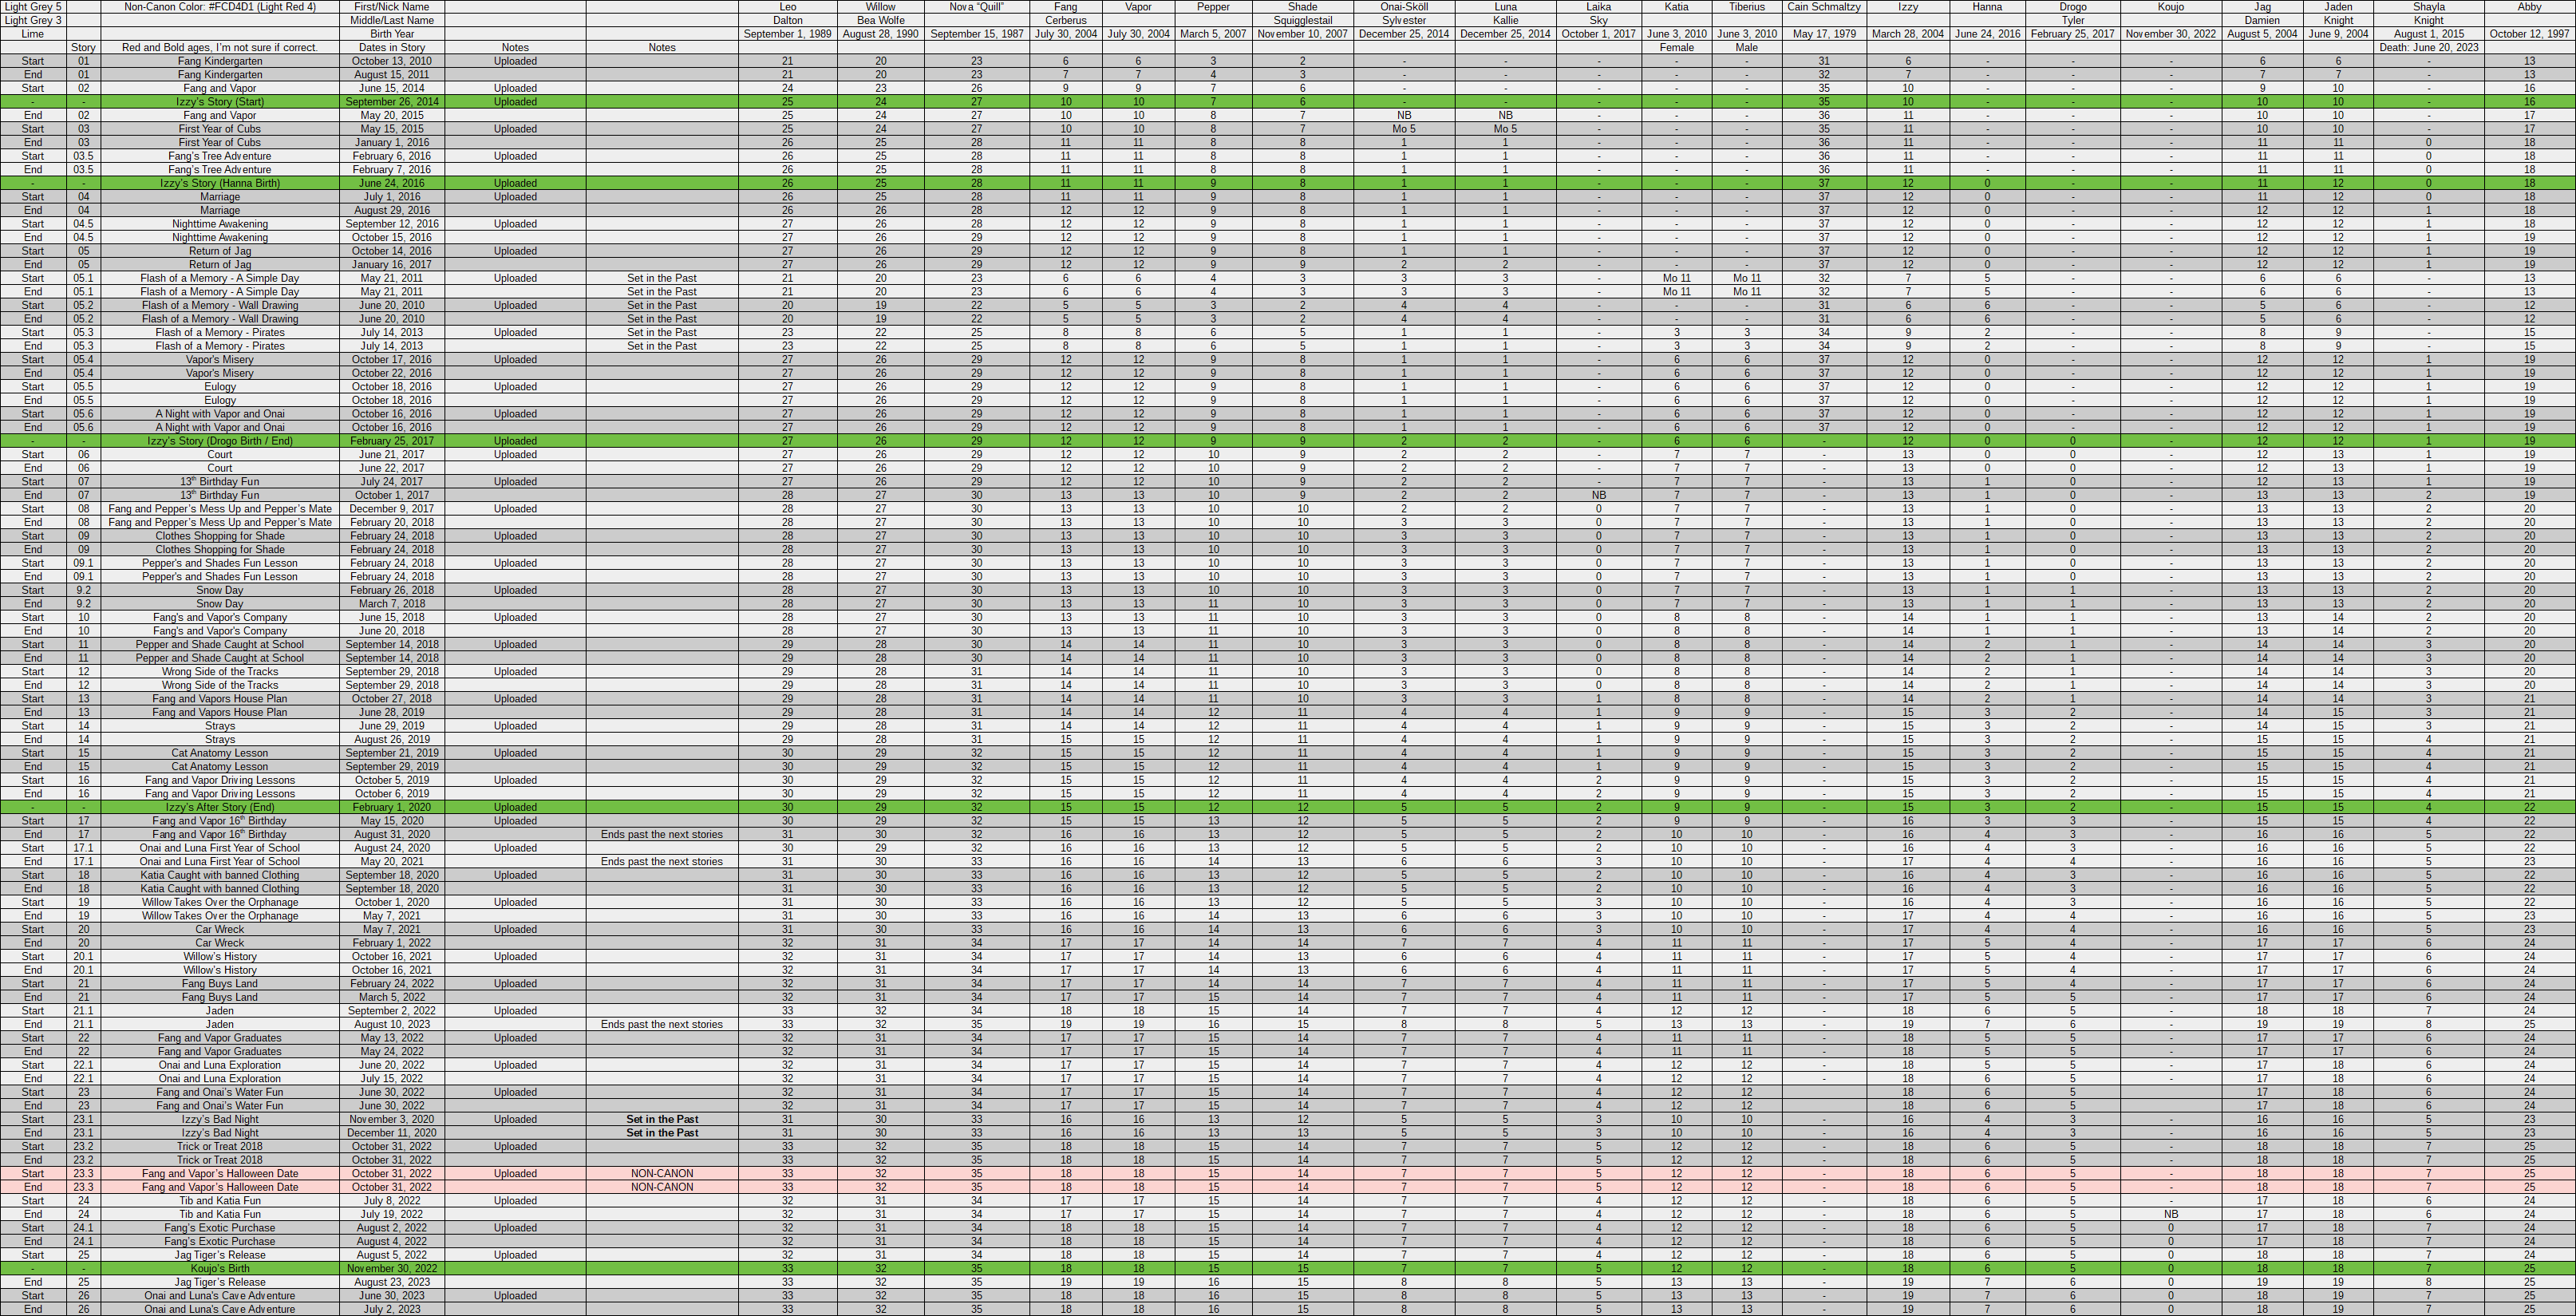
Task: Click the Death: June 20, 2023 cell
Action: coord(2428,47)
